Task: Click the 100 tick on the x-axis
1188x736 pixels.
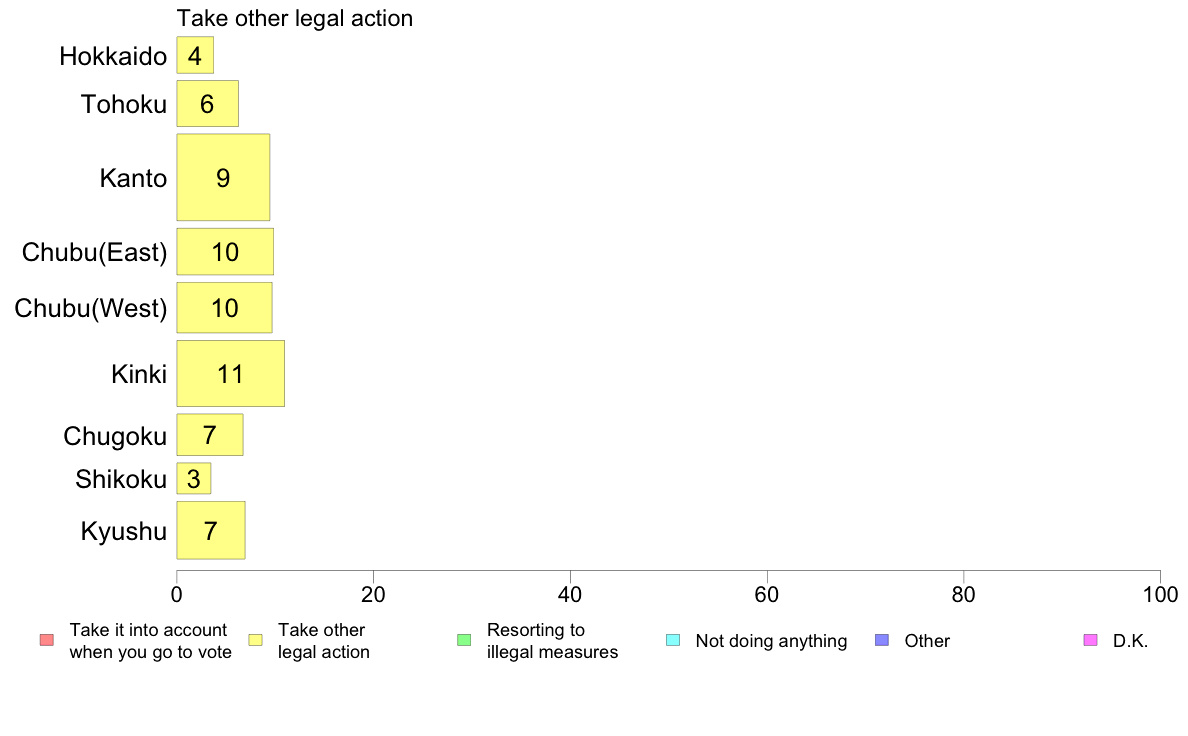Action: pos(1160,595)
